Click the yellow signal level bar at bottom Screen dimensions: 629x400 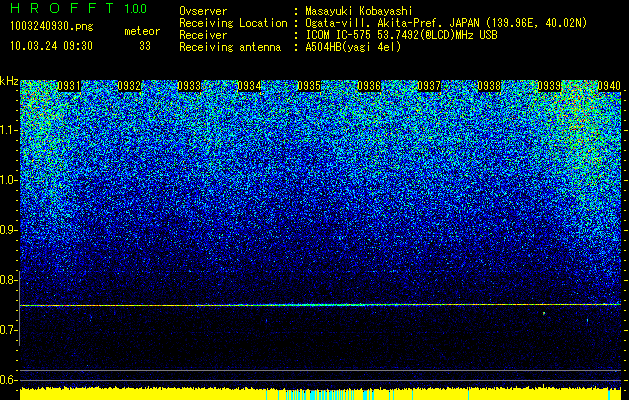point(320,394)
